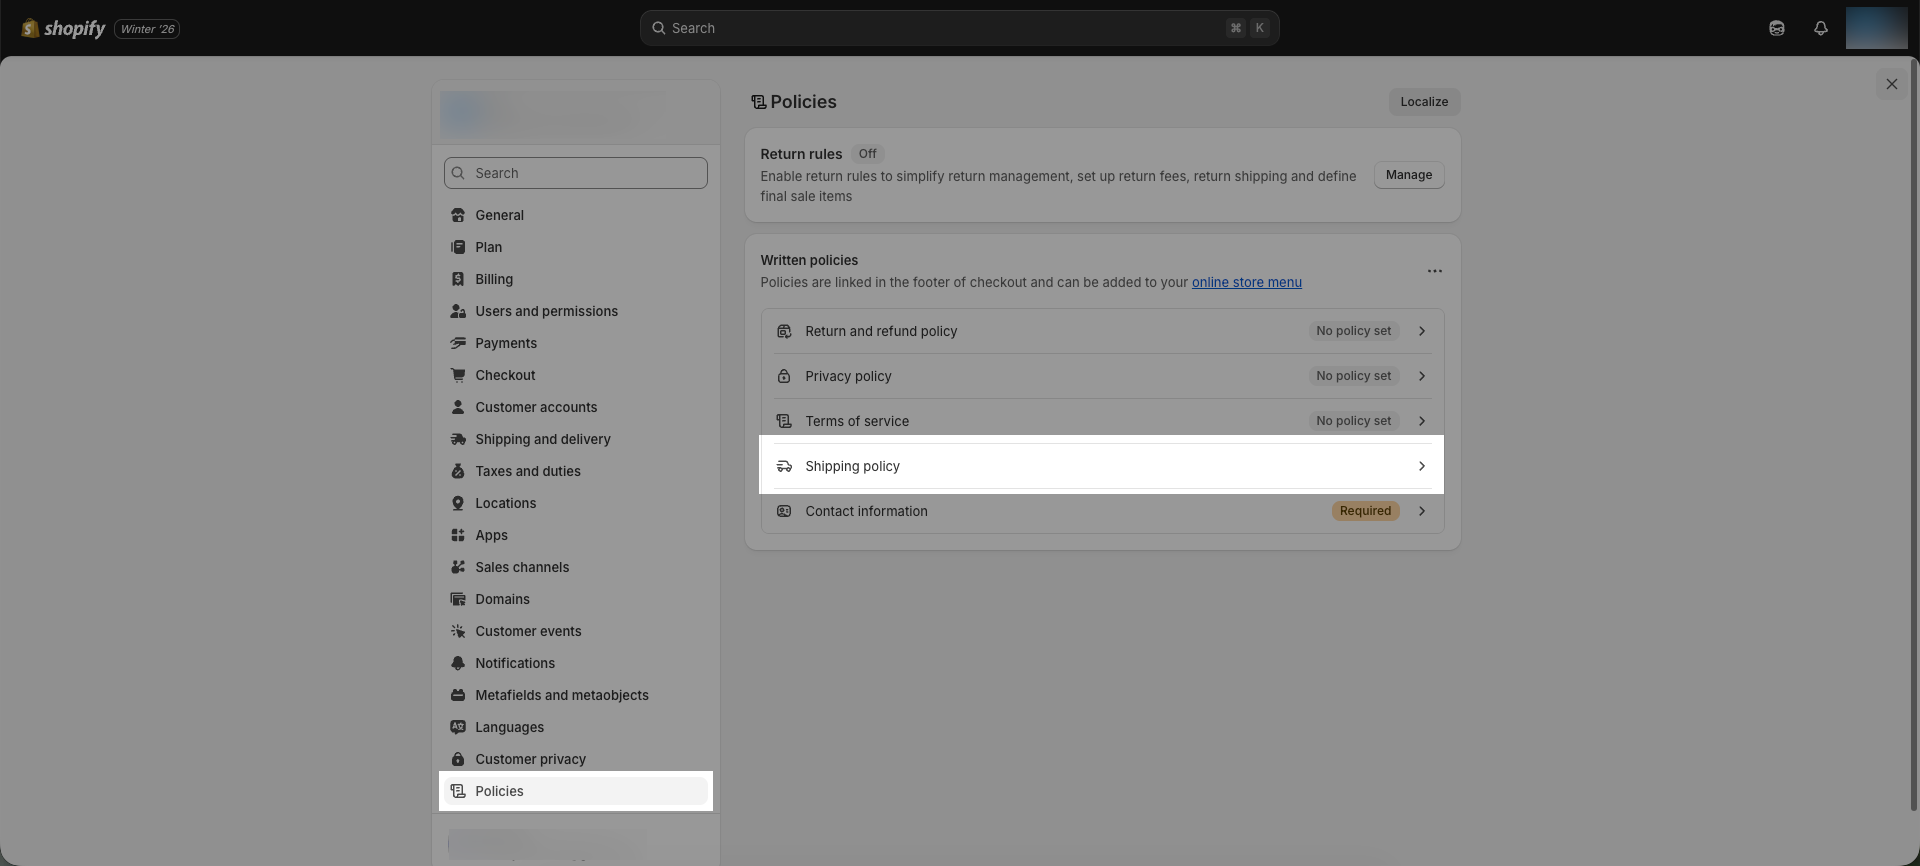The height and width of the screenshot is (866, 1920).
Task: Click the Apps grid icon in sidebar
Action: [x=458, y=535]
